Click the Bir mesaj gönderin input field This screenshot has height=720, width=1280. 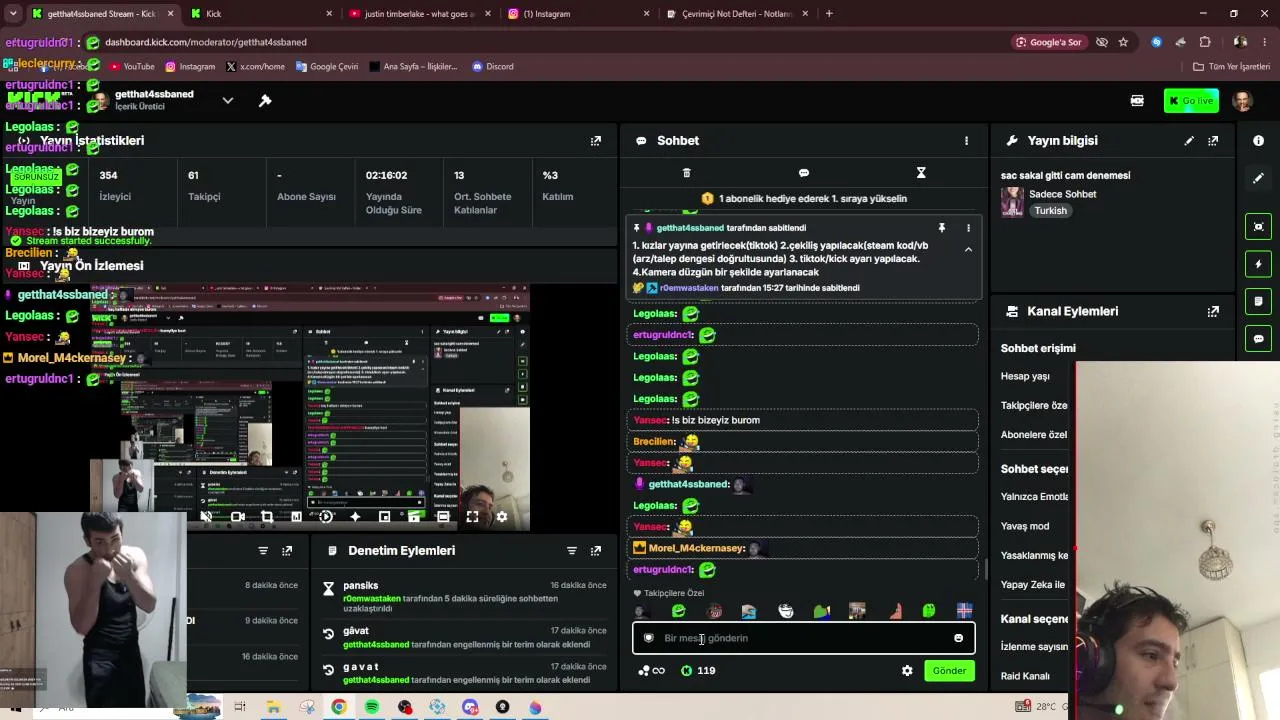tap(803, 638)
